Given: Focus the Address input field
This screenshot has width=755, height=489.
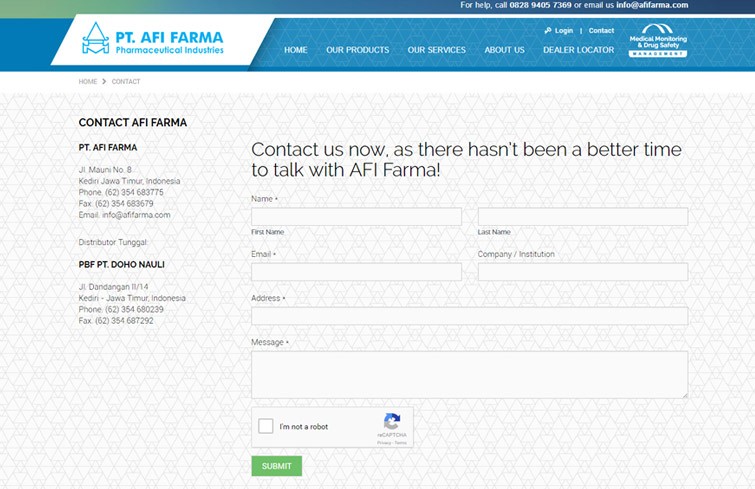Looking at the screenshot, I should 469,316.
